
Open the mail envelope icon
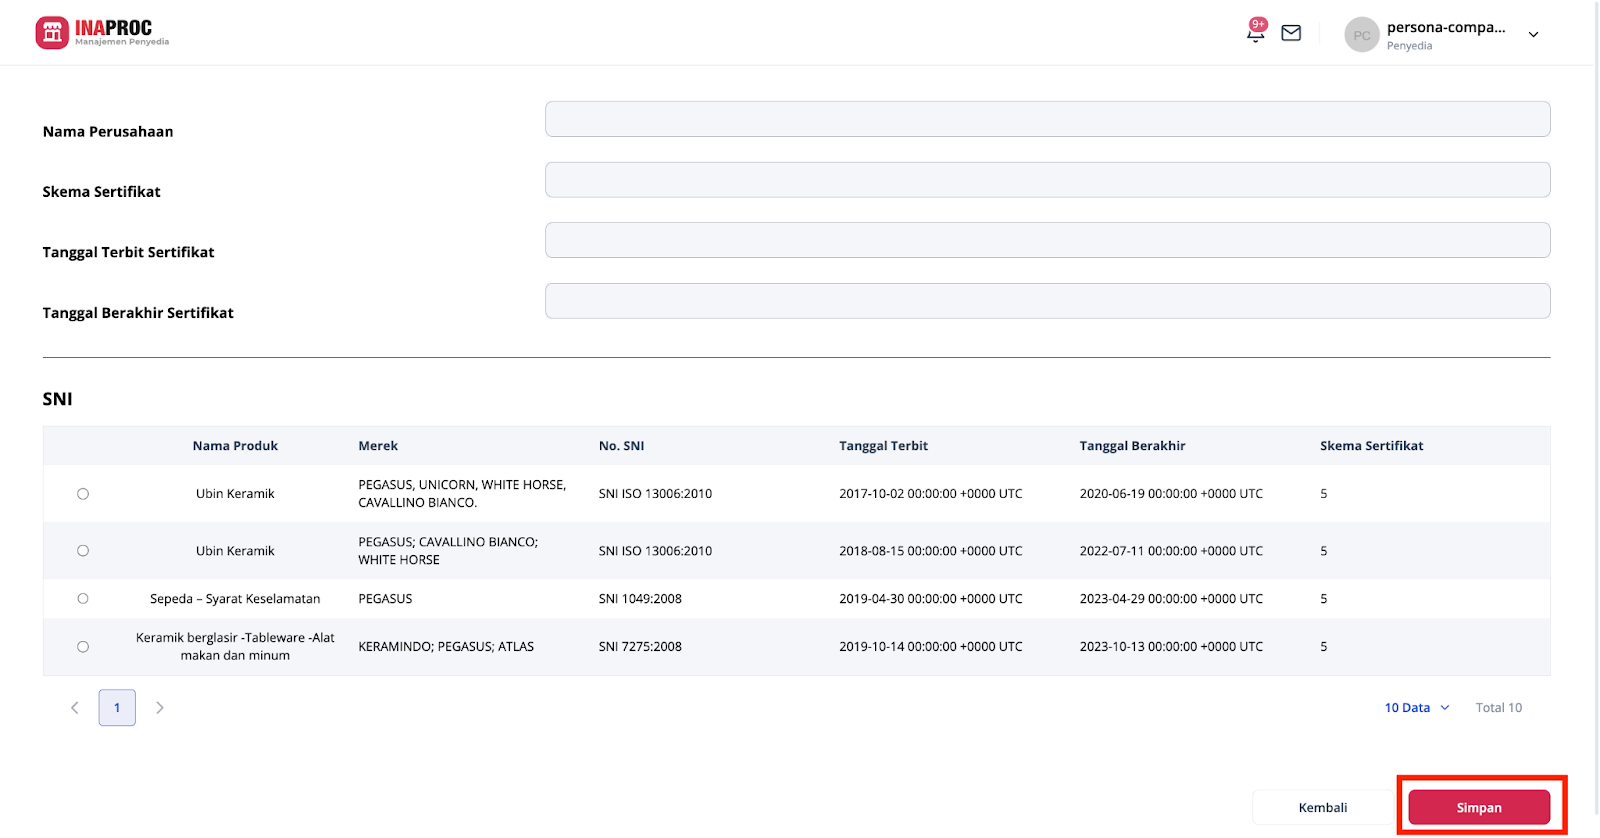coord(1291,33)
